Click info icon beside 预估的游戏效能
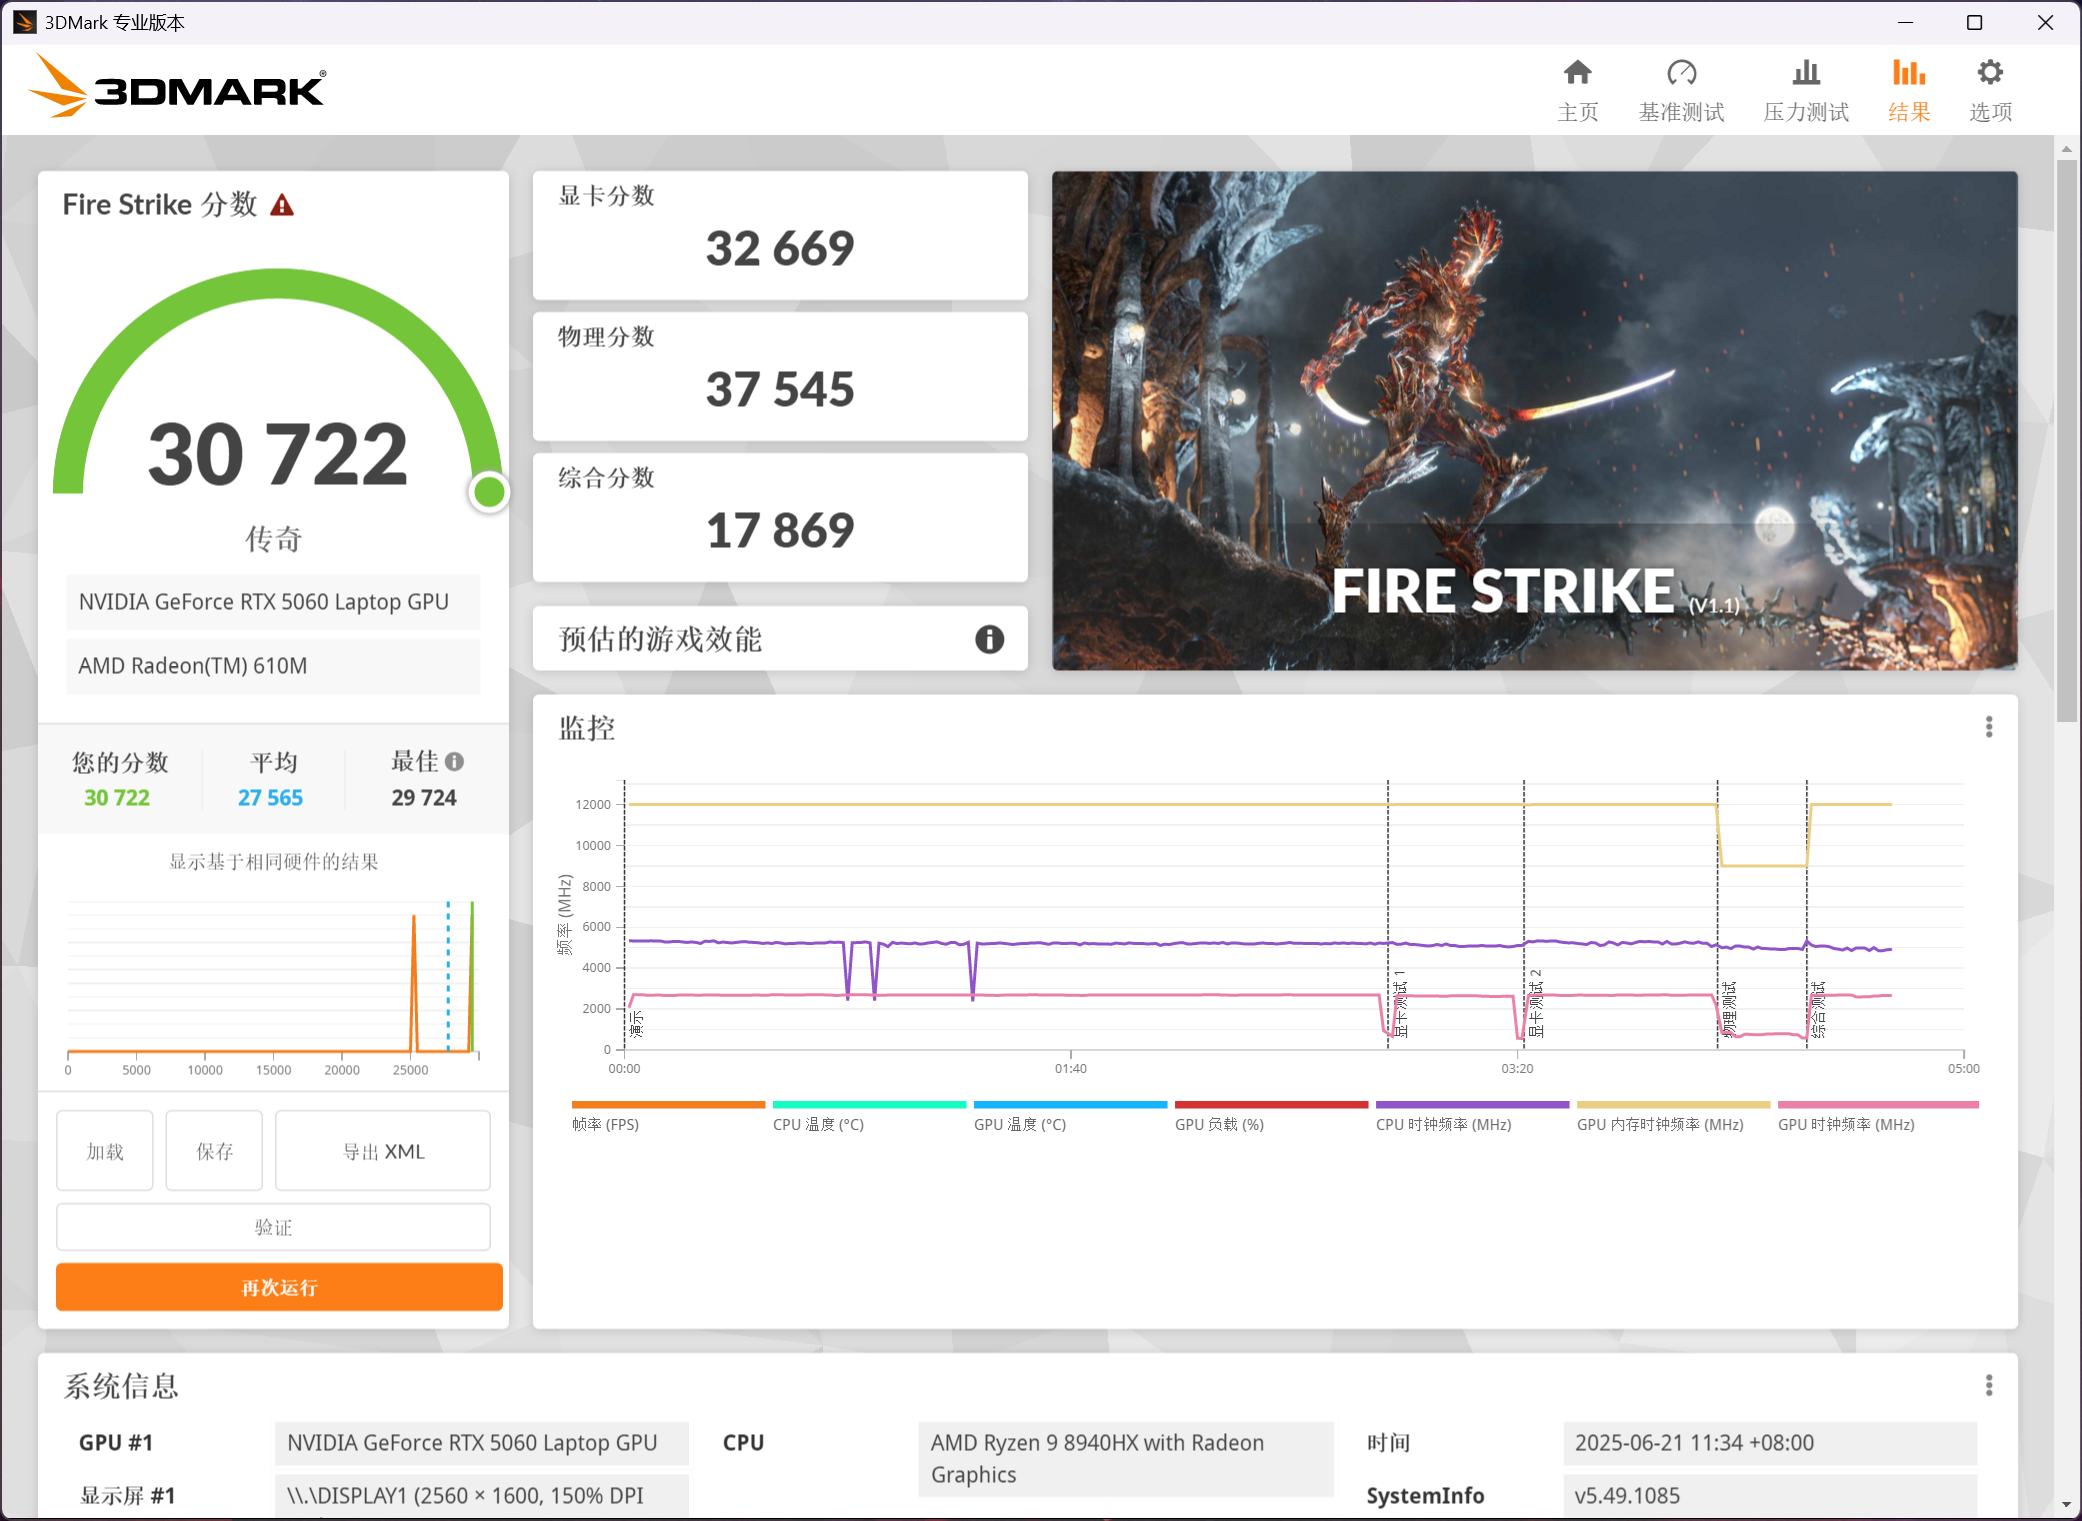 coord(989,639)
